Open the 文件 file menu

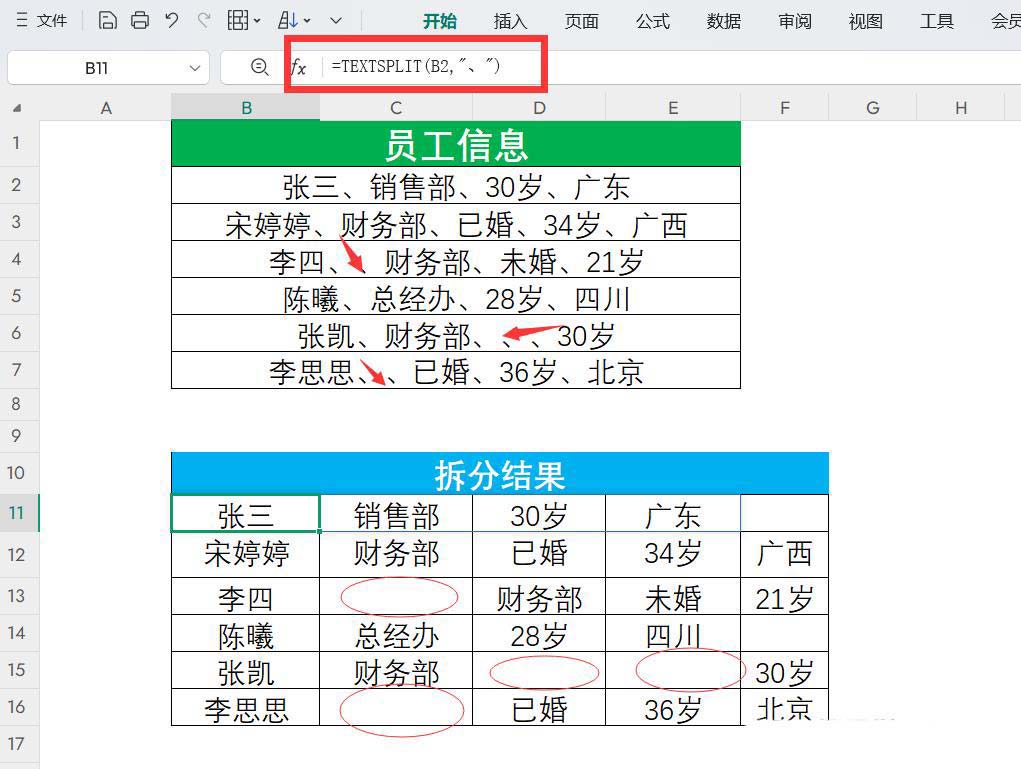tap(41, 20)
